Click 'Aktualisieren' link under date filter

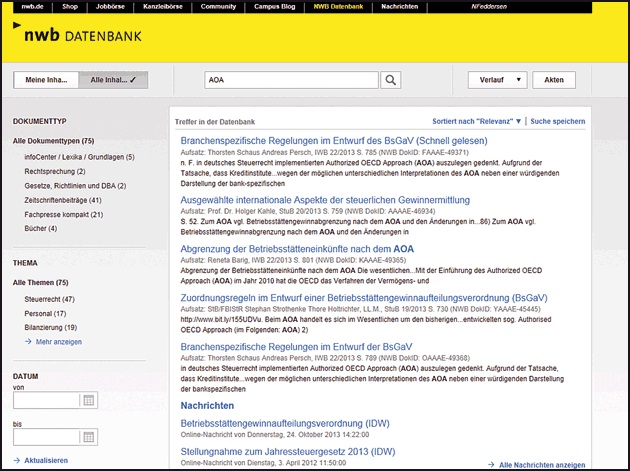tap(45, 461)
